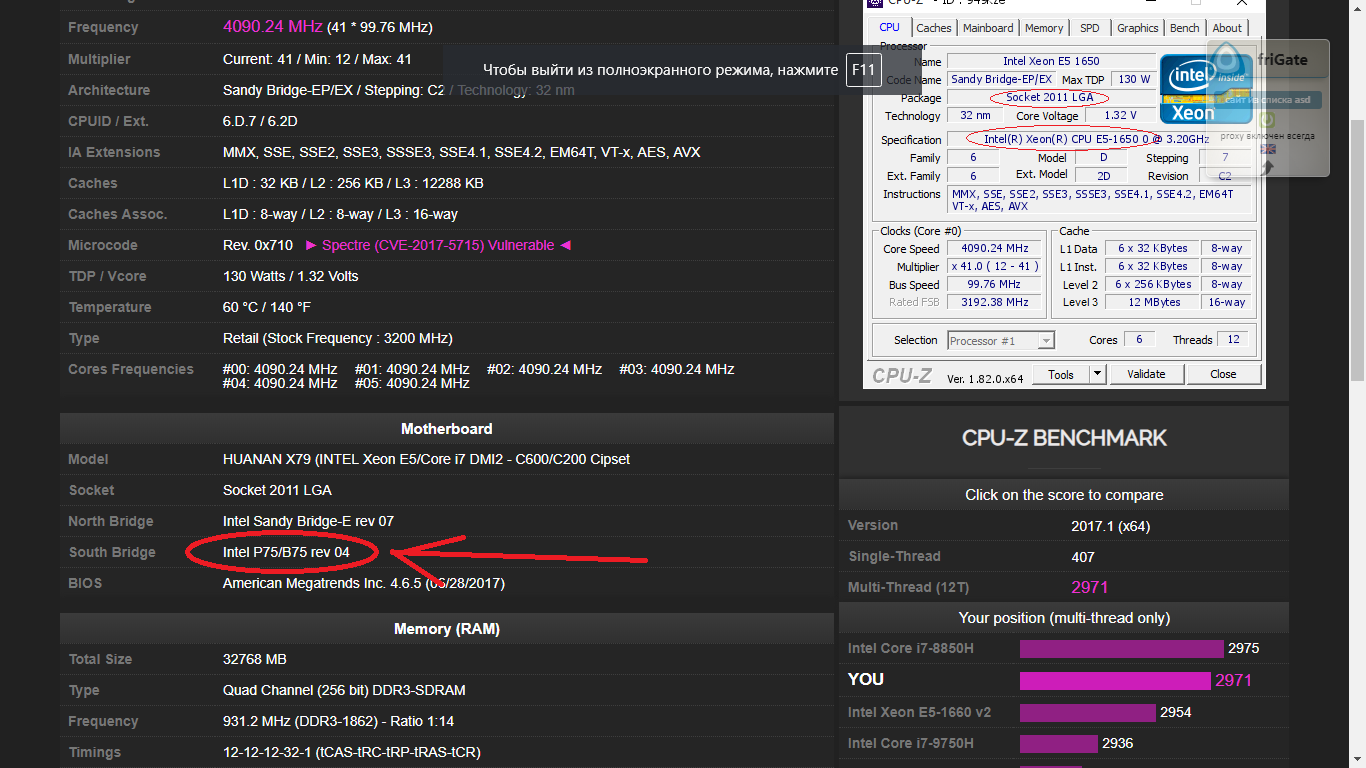Switch to the Caches tab in CPU-Z
The image size is (1366, 768).
pos(934,28)
